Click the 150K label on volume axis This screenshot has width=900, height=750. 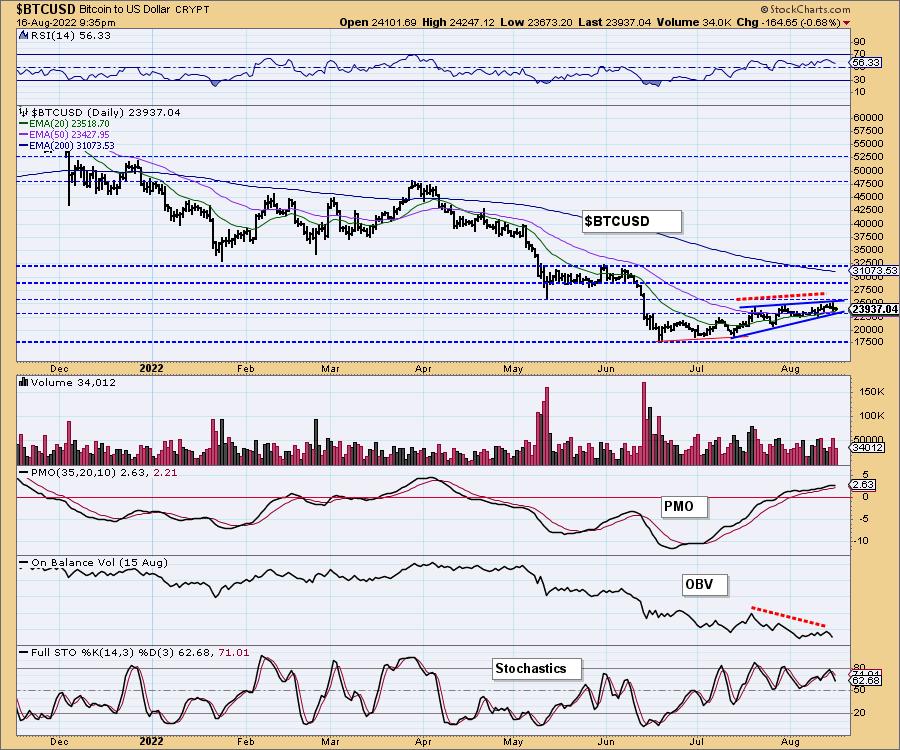872,391
